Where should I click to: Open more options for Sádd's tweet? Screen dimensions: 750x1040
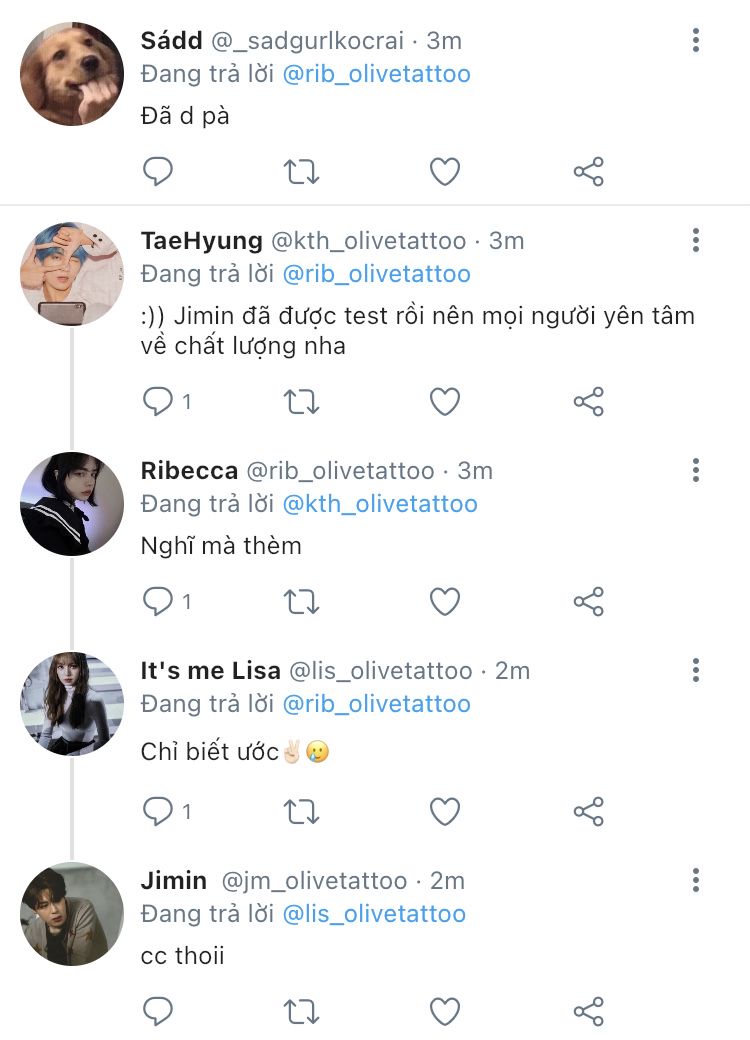coord(696,41)
